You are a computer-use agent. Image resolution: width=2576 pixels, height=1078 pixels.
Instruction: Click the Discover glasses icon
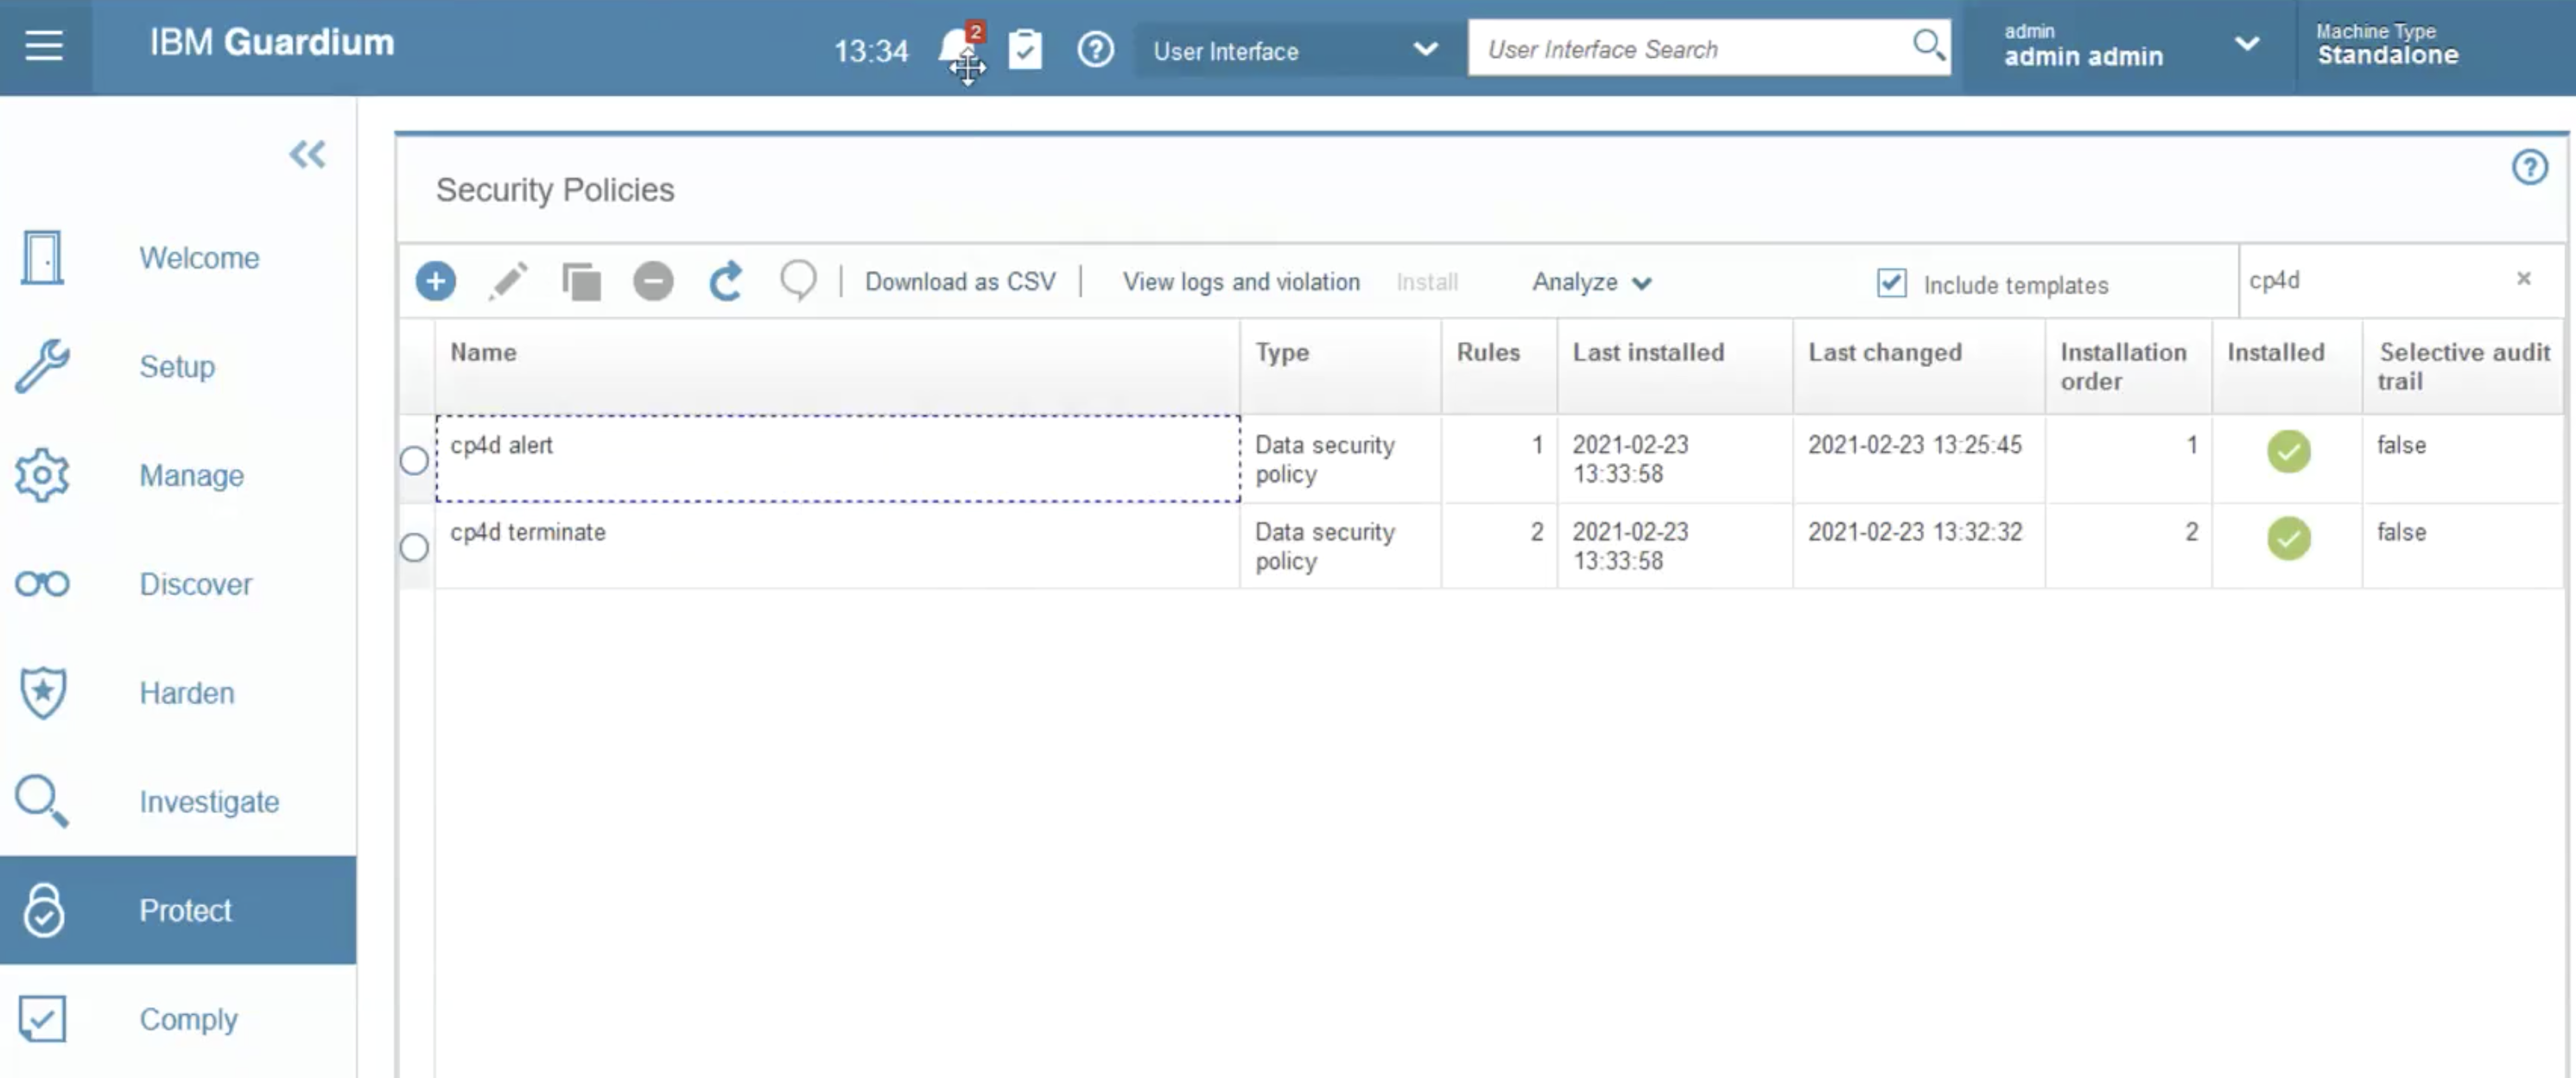point(42,583)
